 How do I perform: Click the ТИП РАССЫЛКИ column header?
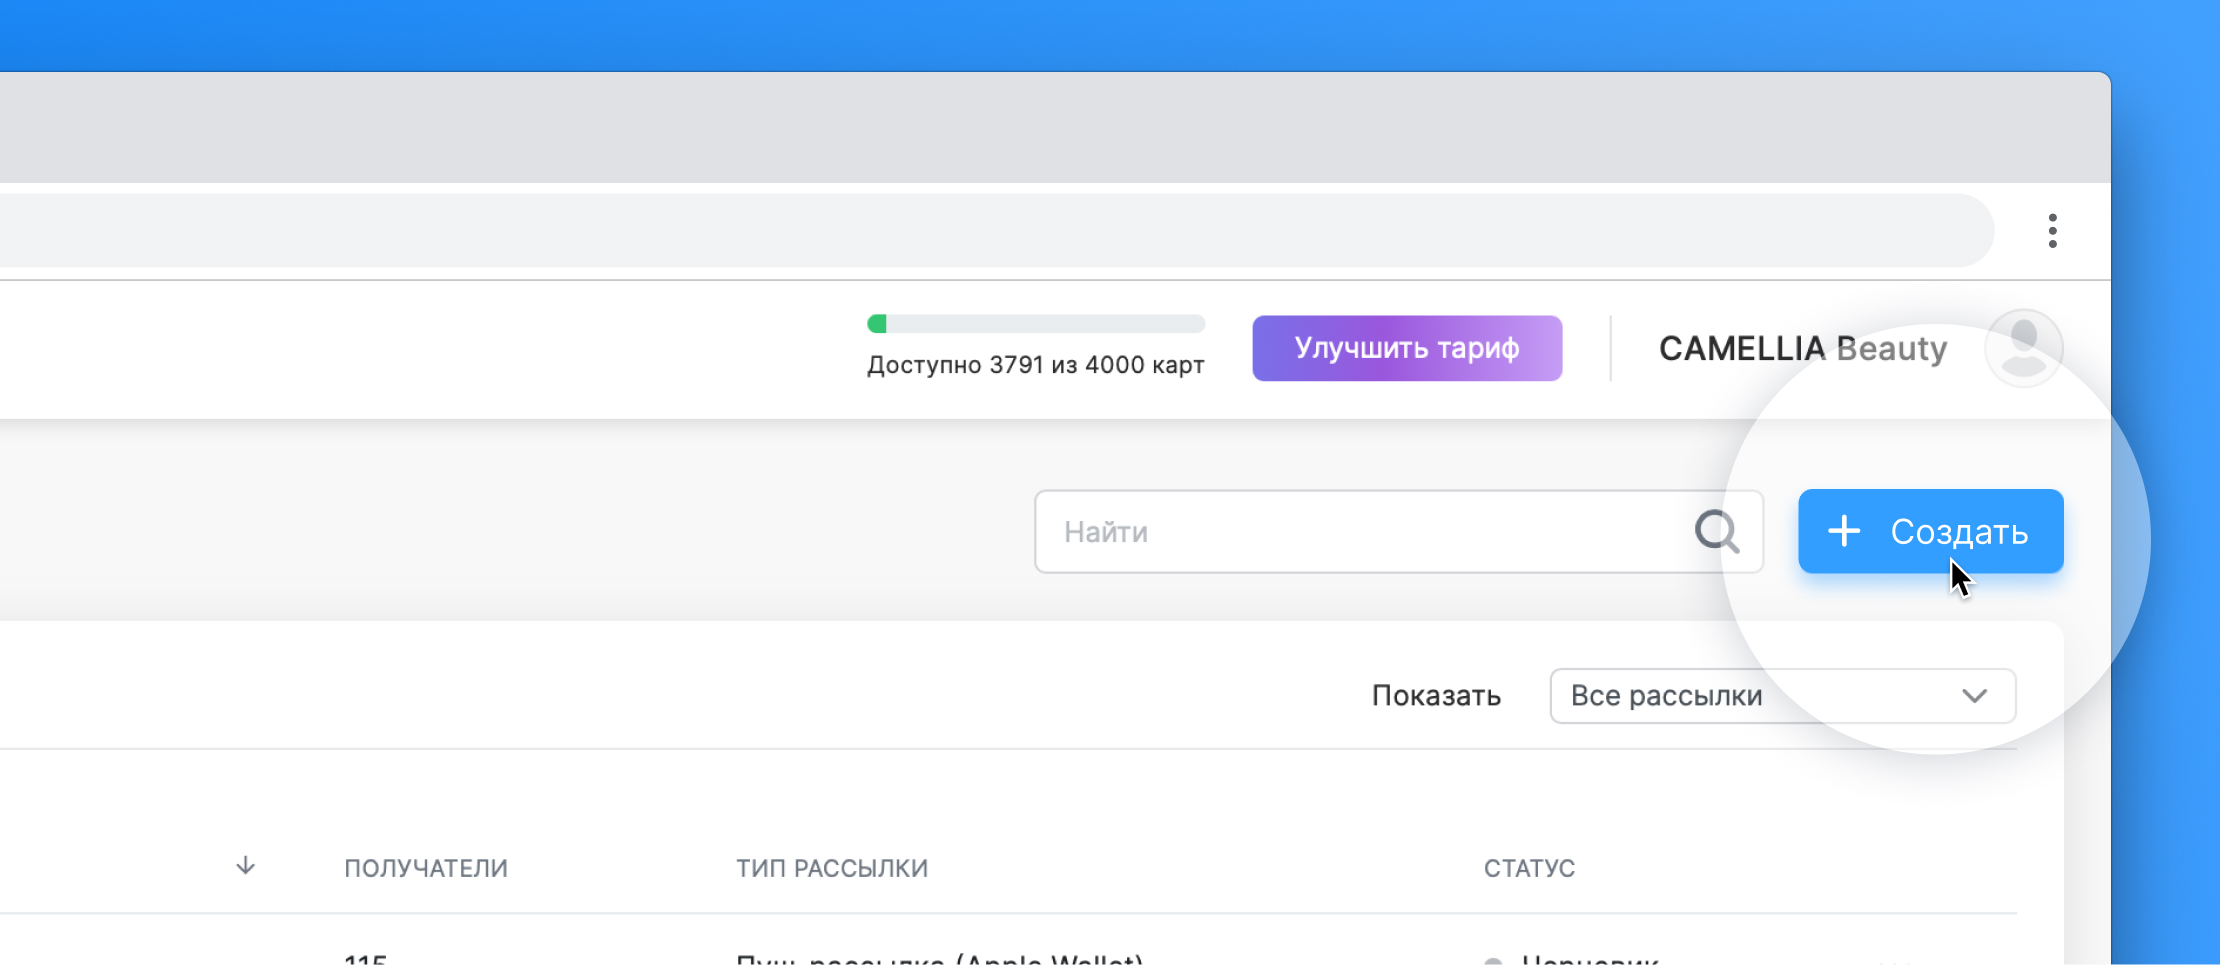click(x=832, y=868)
